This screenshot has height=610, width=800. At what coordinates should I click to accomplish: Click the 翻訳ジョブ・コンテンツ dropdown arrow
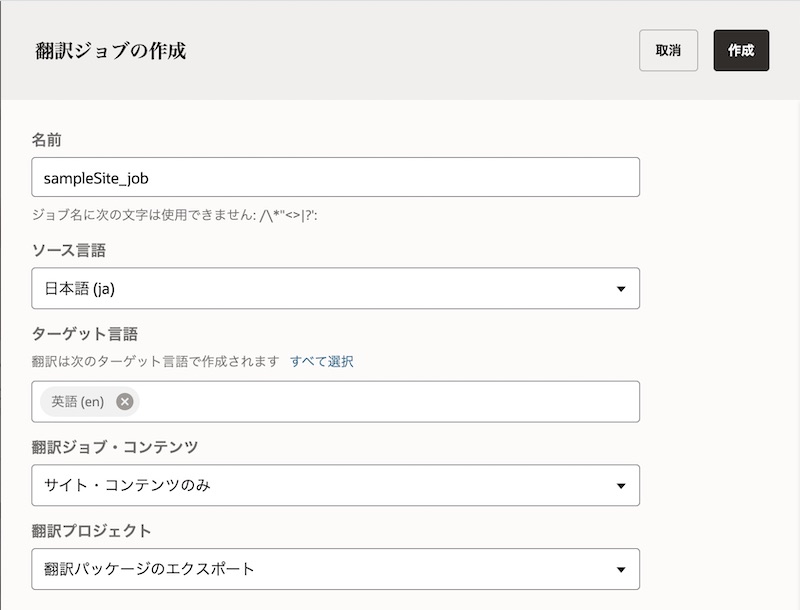[621, 486]
